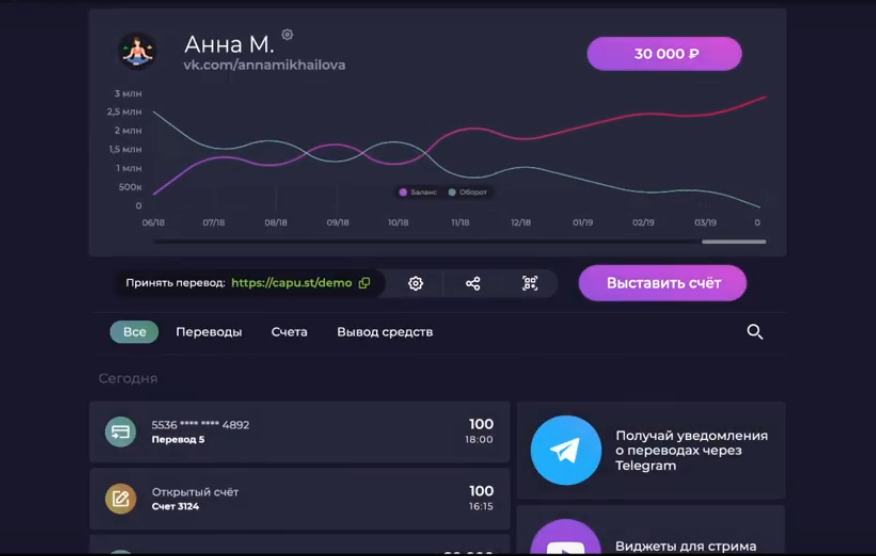Image resolution: width=876 pixels, height=556 pixels.
Task: Click the 16:15 time of Счет 3124
Action: [x=480, y=506]
